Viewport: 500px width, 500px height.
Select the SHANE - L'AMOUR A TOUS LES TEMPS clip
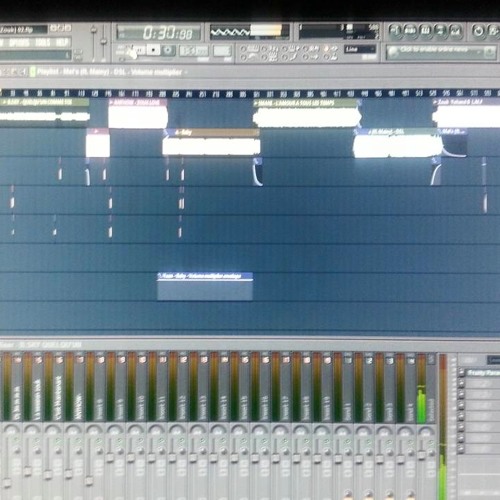(307, 113)
